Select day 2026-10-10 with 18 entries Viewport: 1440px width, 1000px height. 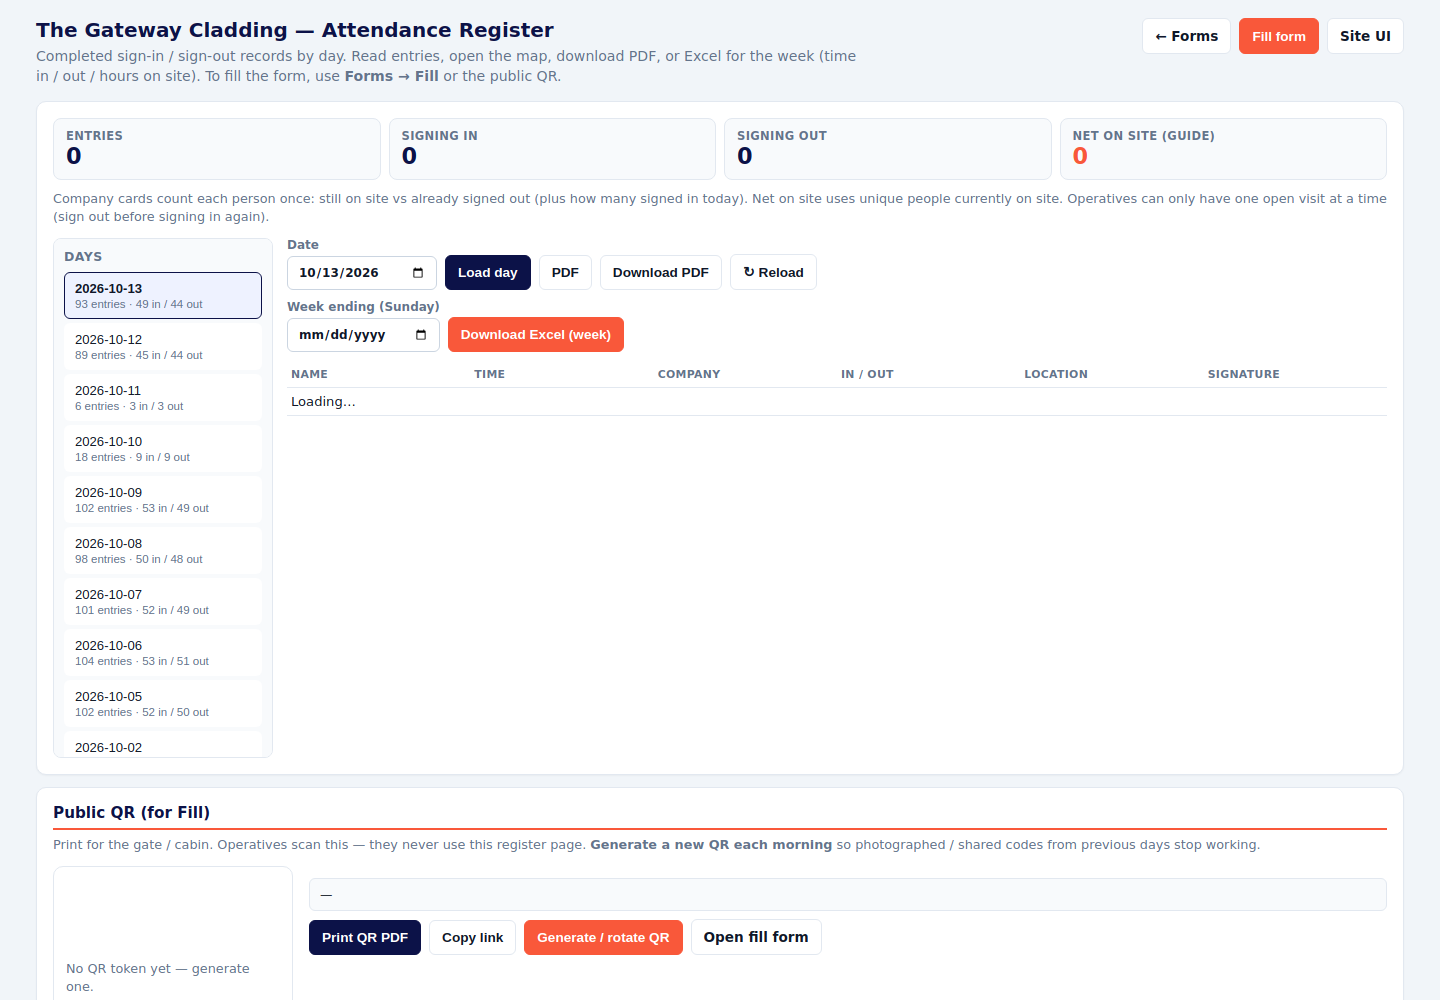(x=163, y=449)
